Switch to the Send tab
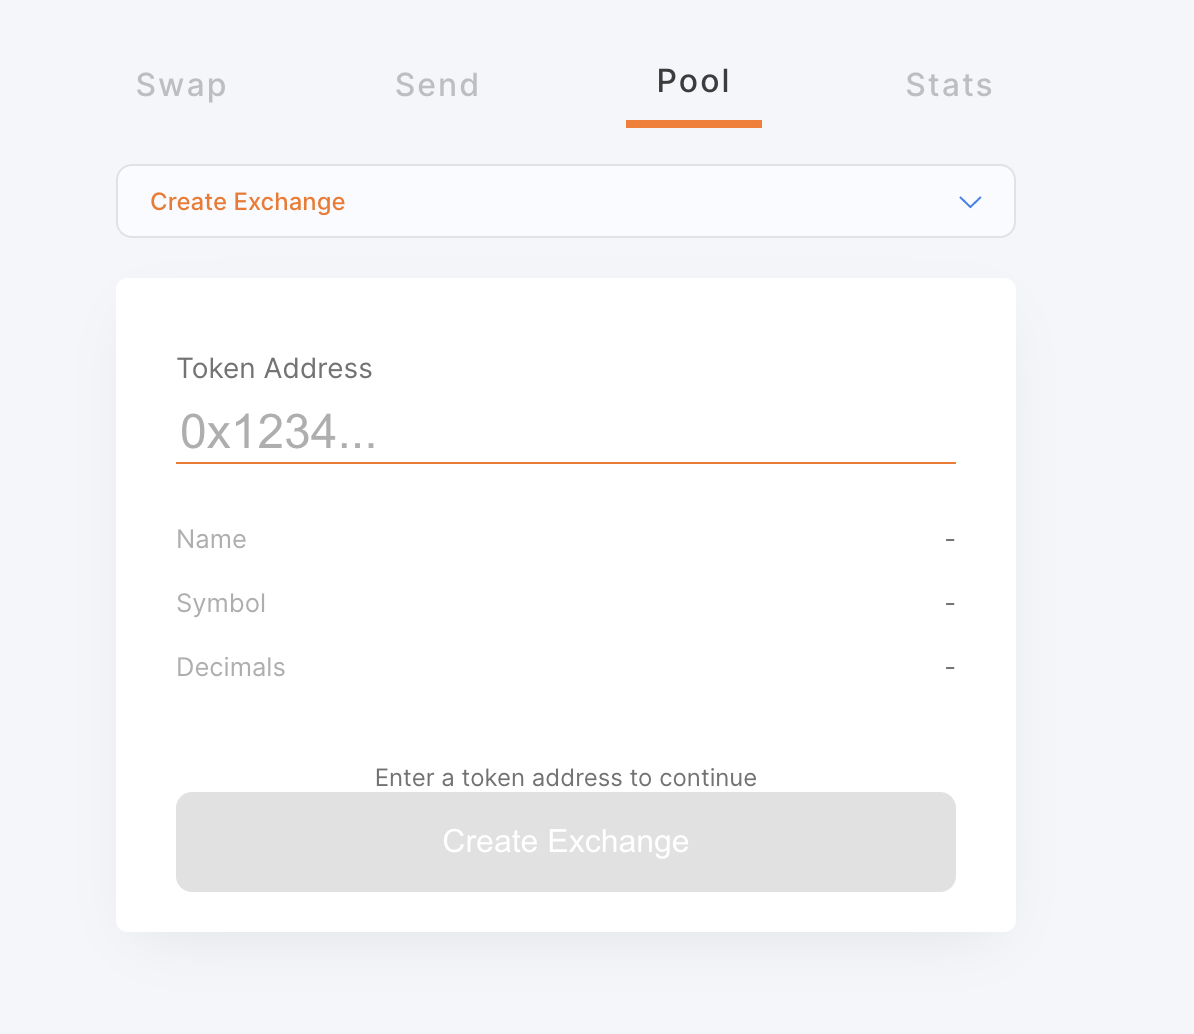 click(437, 85)
